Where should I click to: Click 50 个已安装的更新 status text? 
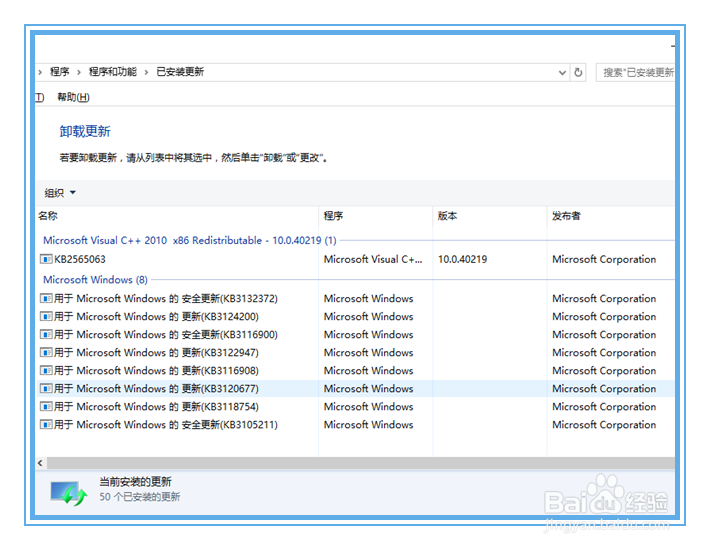pyautogui.click(x=140, y=497)
